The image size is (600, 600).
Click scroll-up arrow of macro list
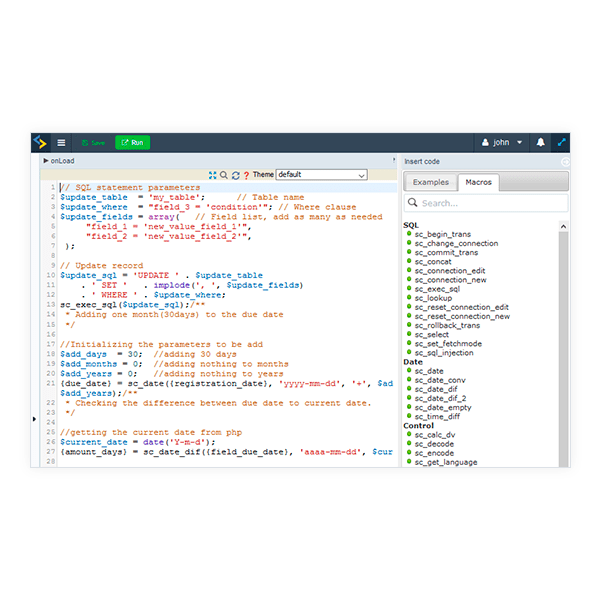point(563,227)
